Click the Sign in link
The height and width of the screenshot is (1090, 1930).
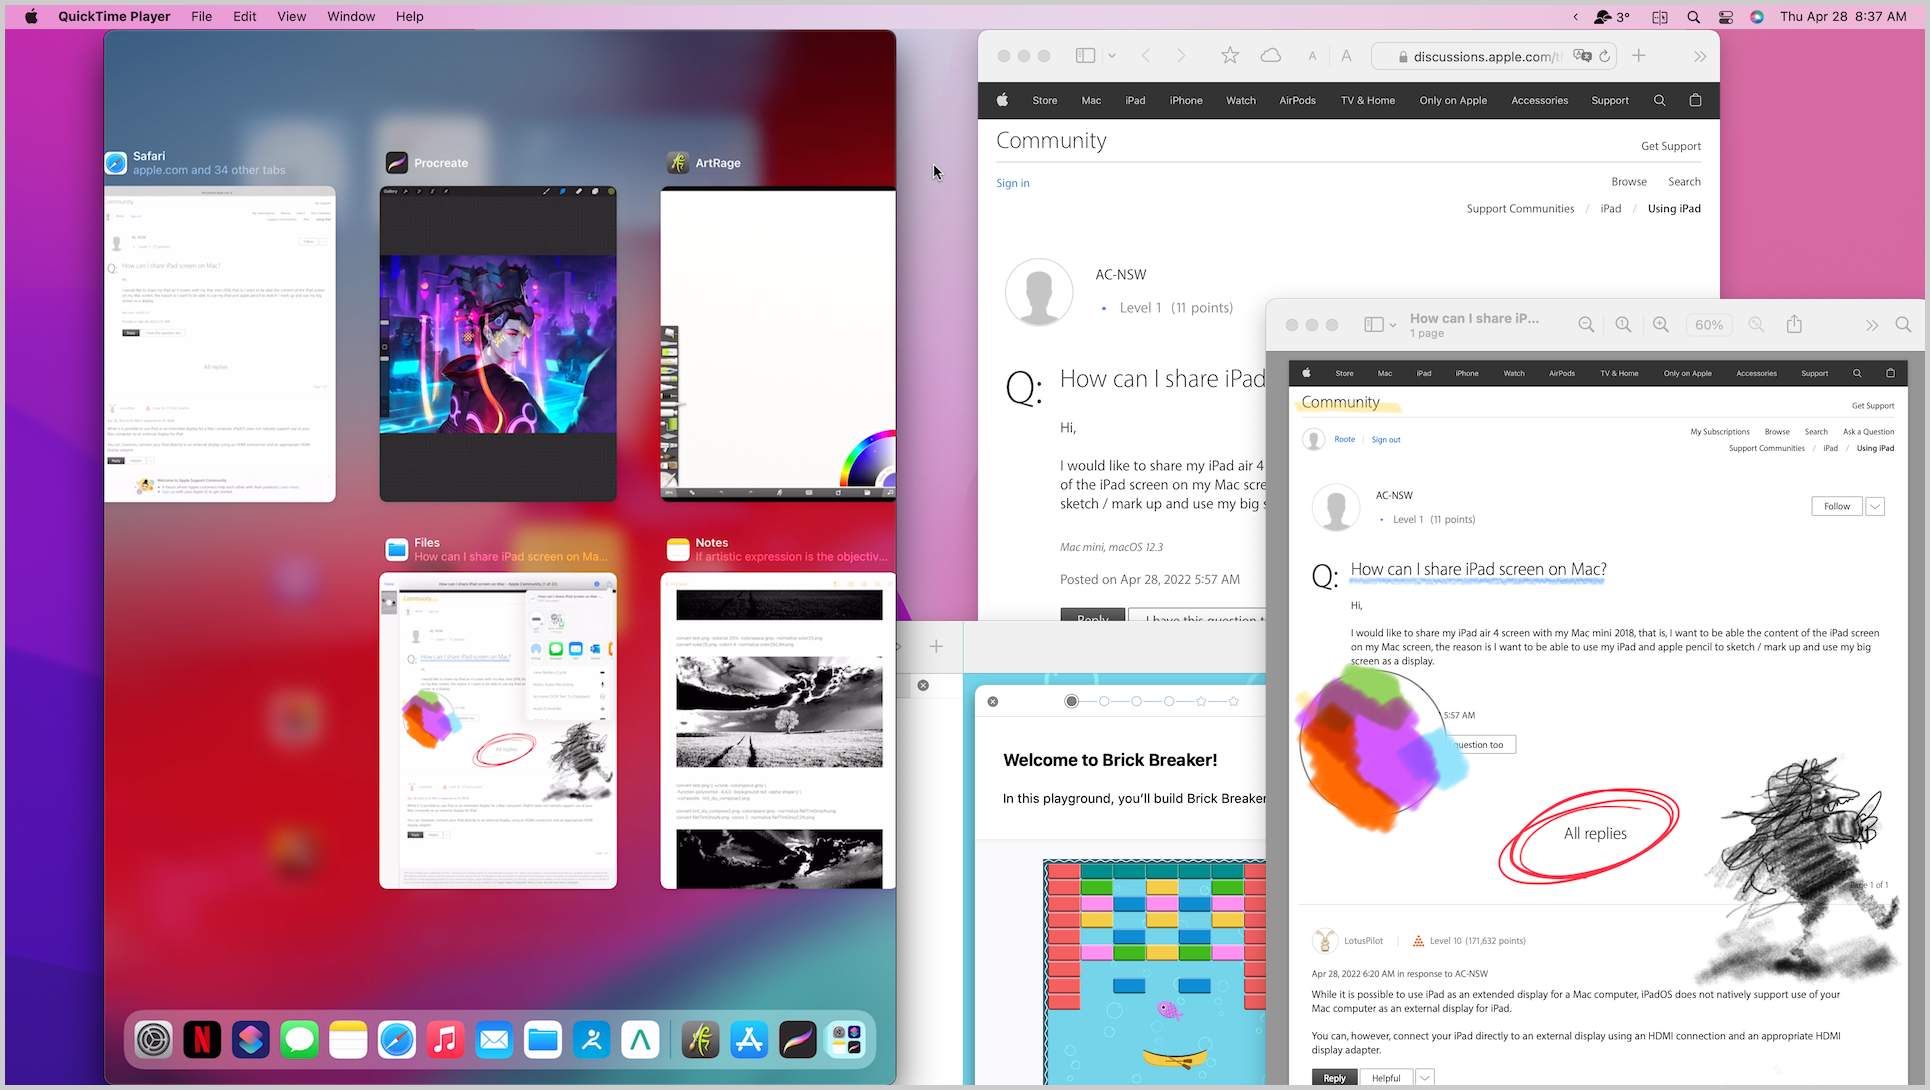(x=1012, y=183)
